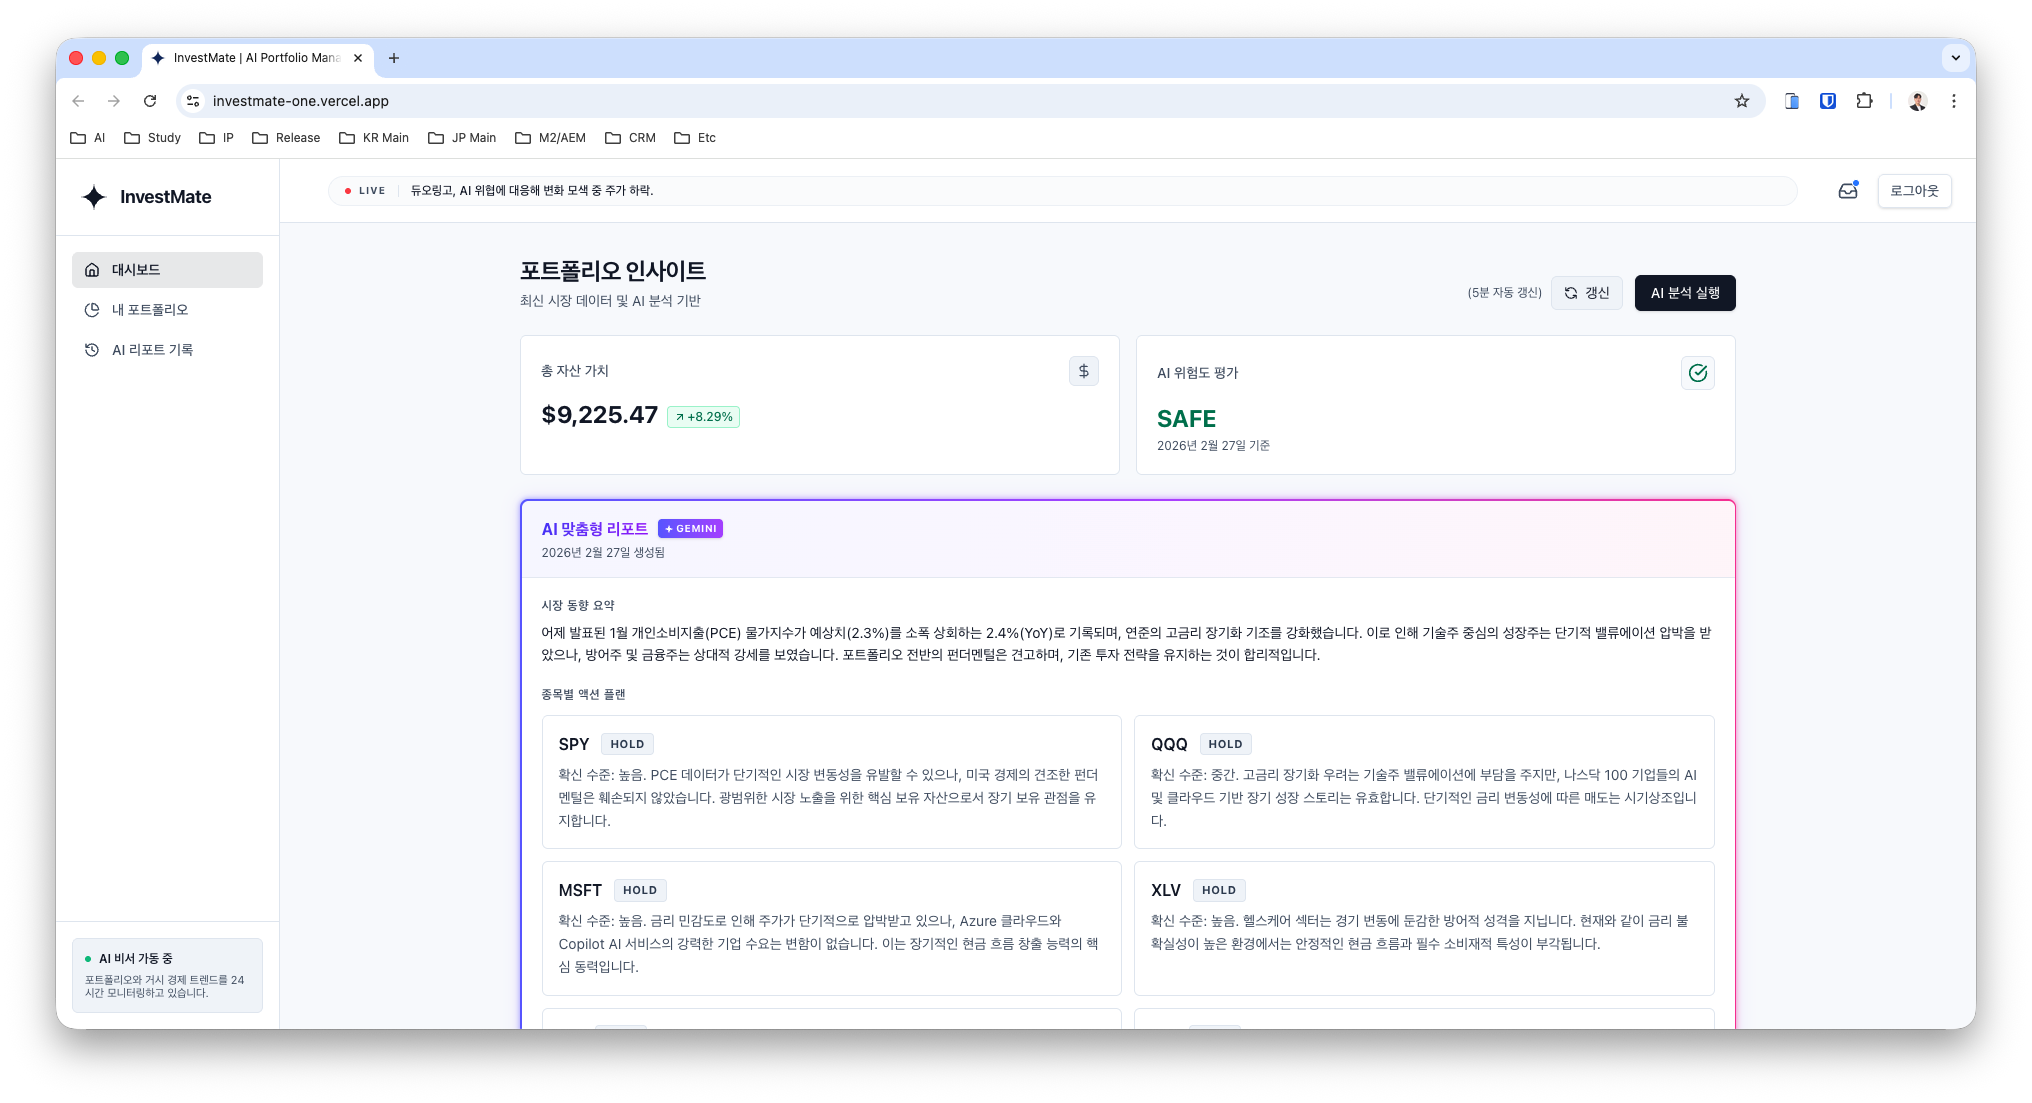Open the mail notification icon near 로그아웃
The width and height of the screenshot is (2032, 1103).
(1848, 191)
